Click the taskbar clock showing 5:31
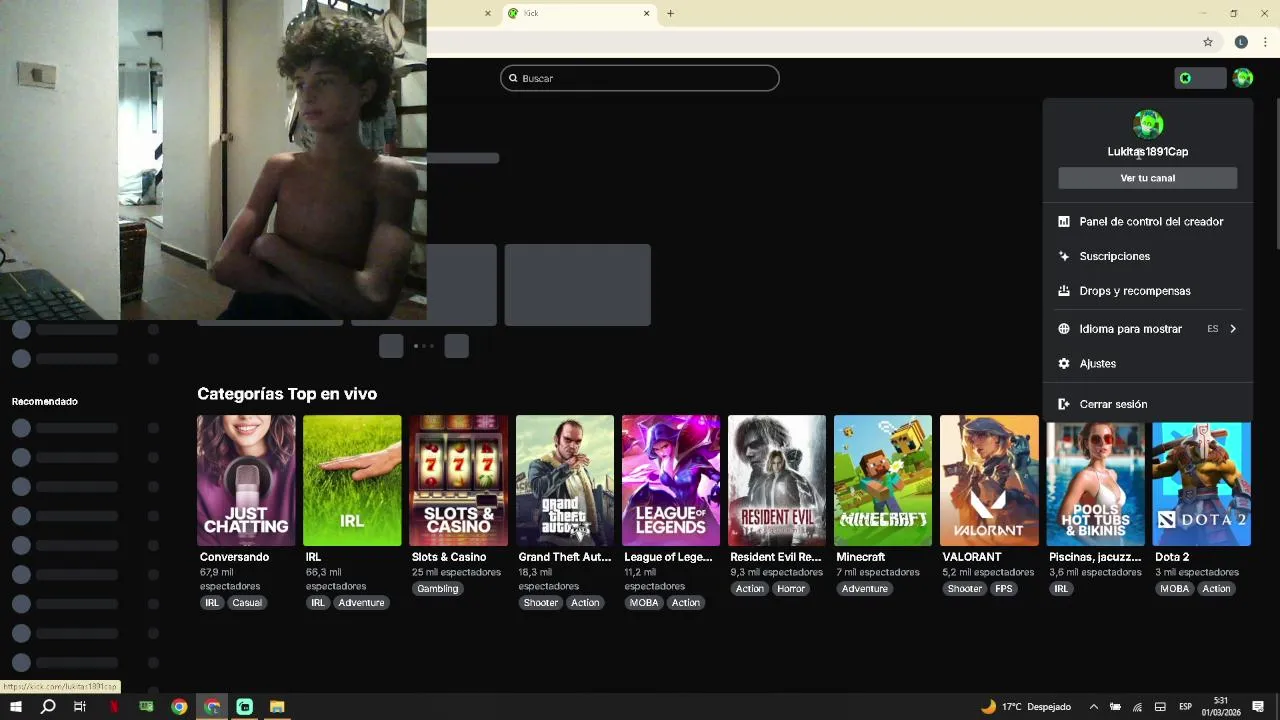 (1221, 707)
